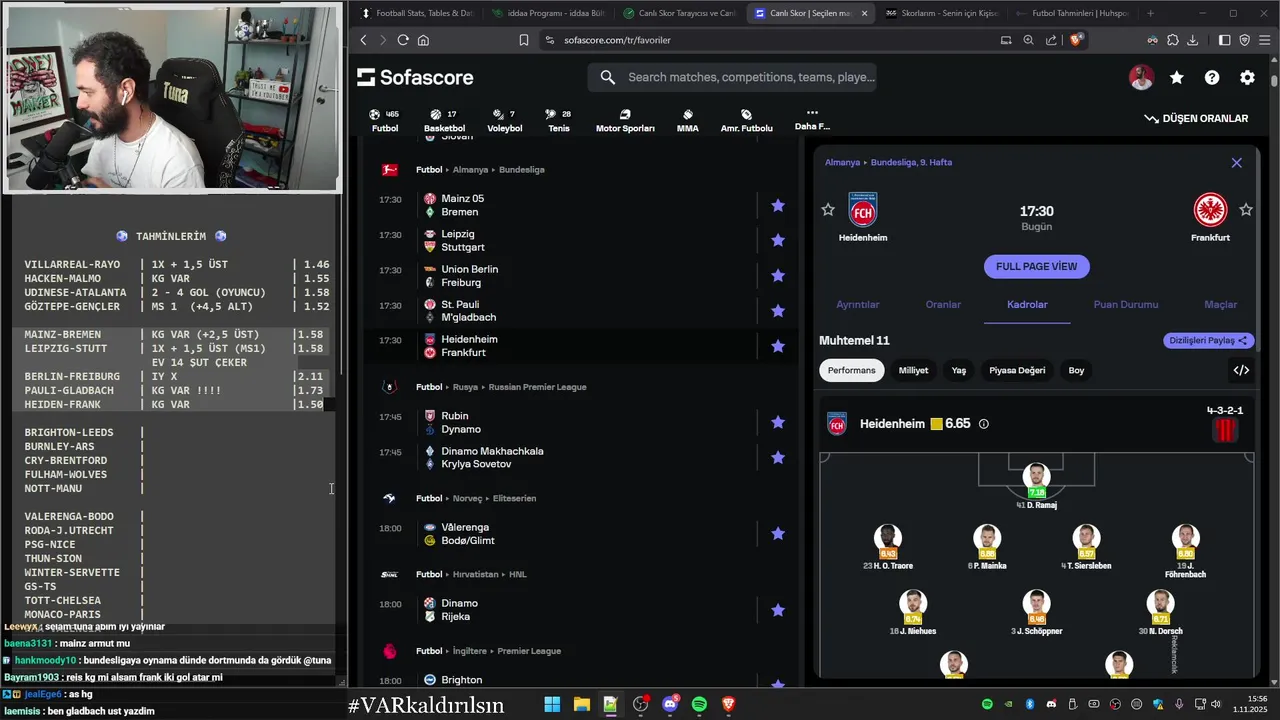Open the Voleybol sport category
Screen dimensions: 1280x720
(504, 121)
